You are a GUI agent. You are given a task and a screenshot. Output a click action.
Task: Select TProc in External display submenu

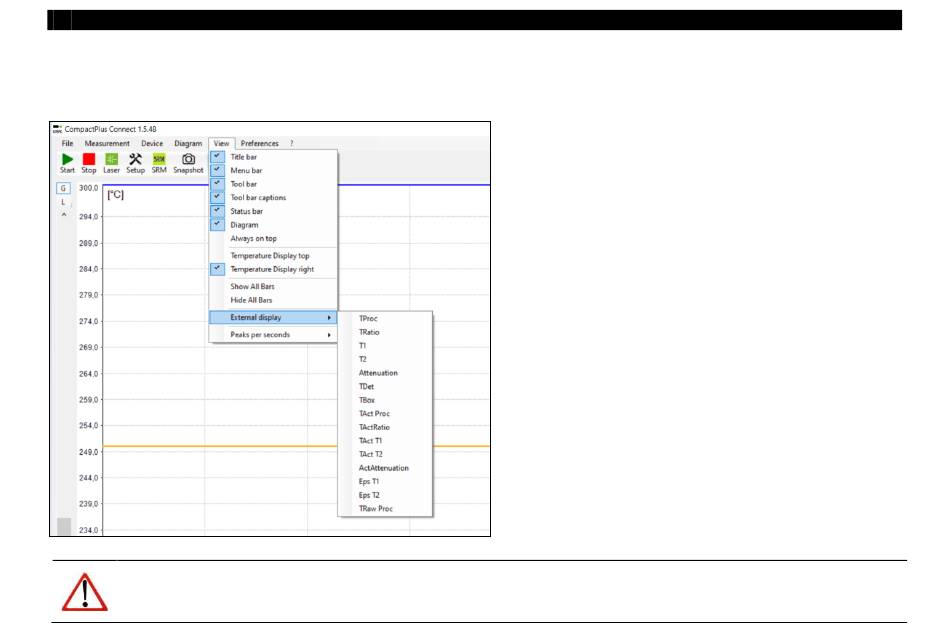[385, 319]
